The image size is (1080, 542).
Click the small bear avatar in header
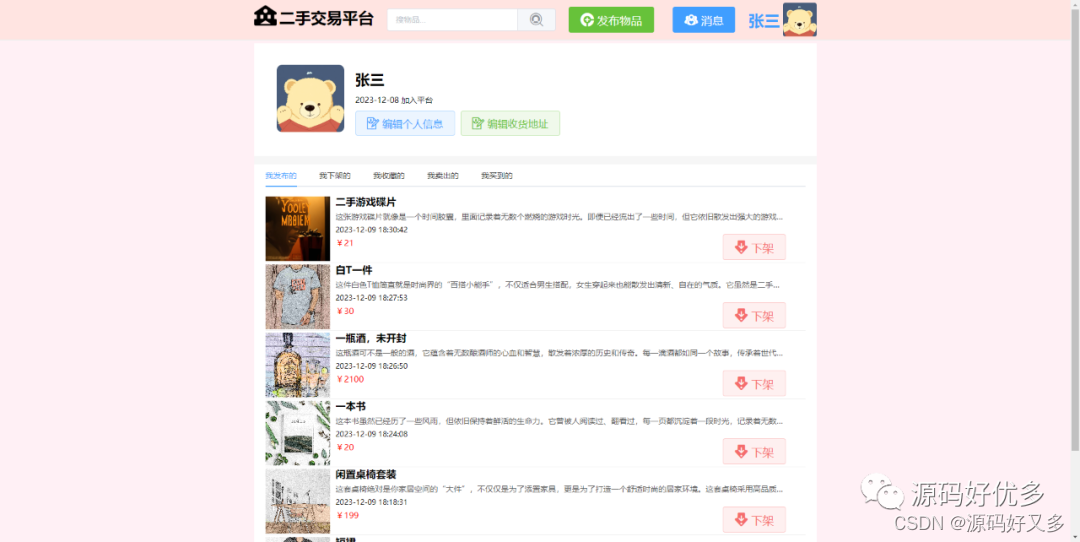point(800,19)
